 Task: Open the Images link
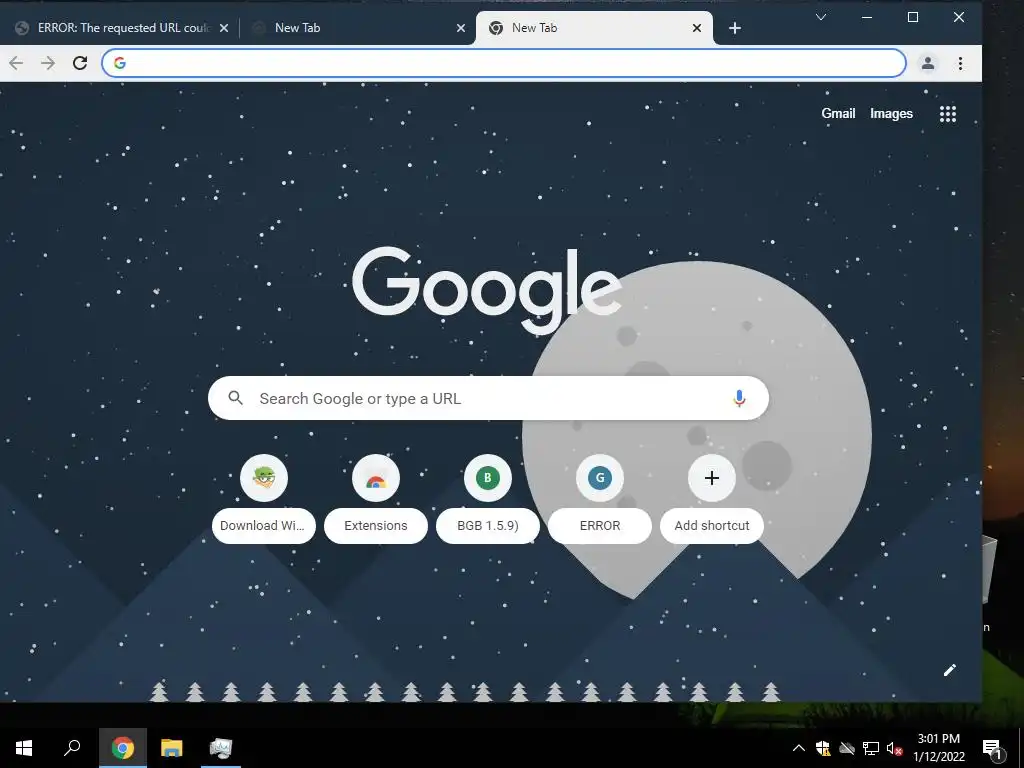point(891,114)
